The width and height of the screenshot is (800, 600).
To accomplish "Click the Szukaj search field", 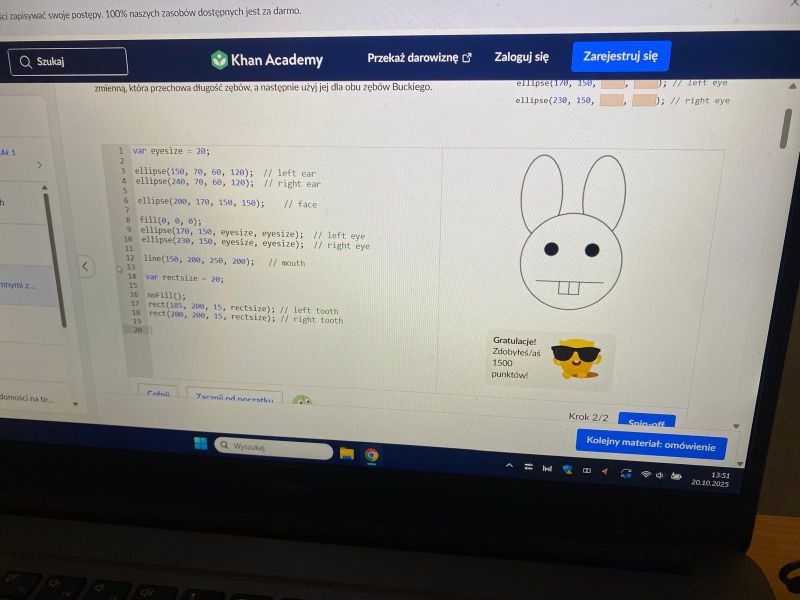I will [x=70, y=62].
